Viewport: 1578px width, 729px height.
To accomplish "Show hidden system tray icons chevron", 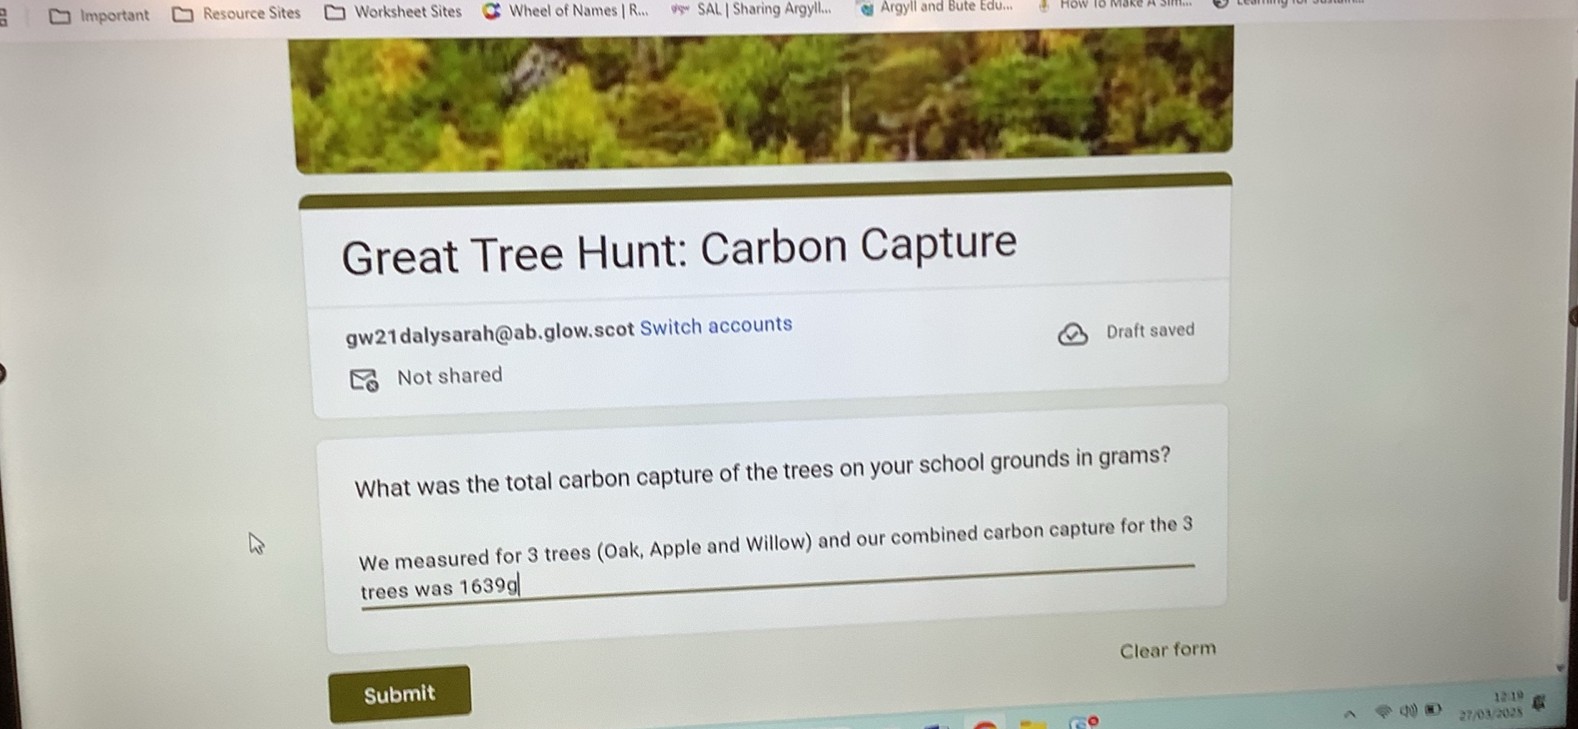I will [x=1349, y=714].
